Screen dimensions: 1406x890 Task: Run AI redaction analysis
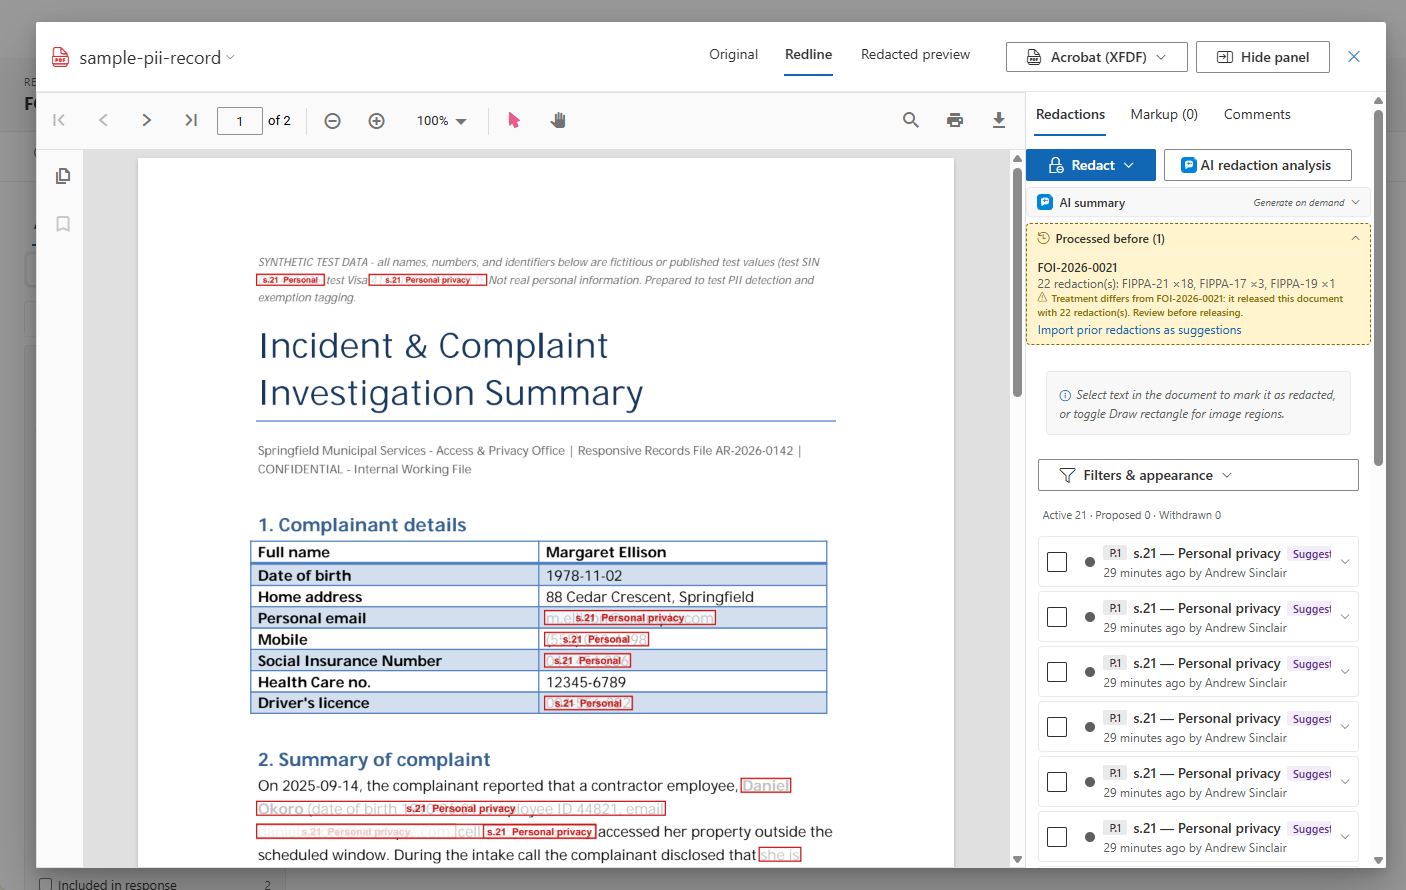click(x=1258, y=165)
